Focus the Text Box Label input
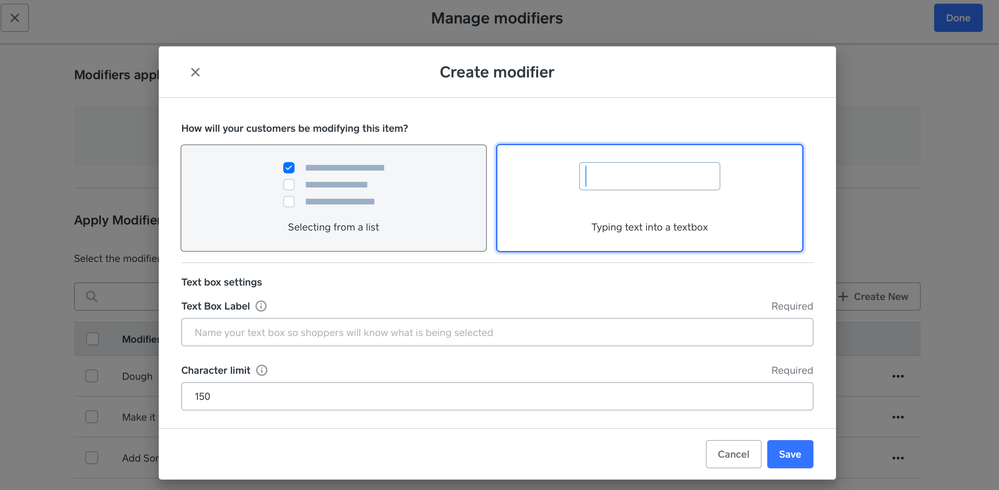This screenshot has width=999, height=490. point(496,332)
